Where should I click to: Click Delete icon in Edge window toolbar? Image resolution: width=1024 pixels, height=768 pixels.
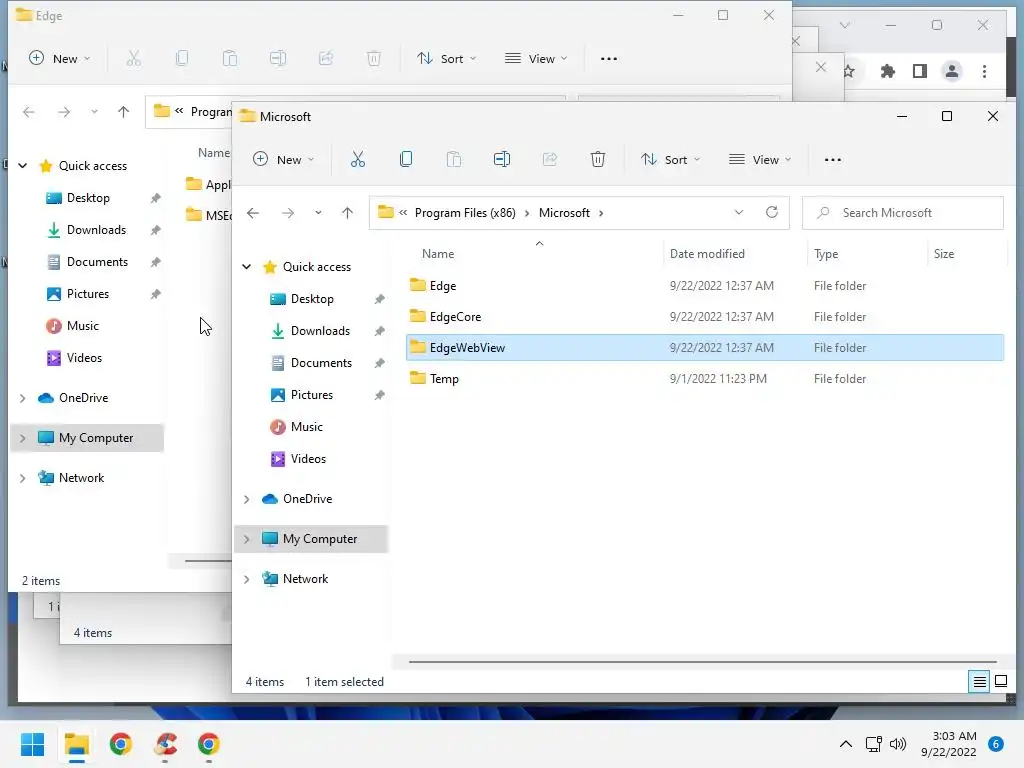[x=374, y=59]
